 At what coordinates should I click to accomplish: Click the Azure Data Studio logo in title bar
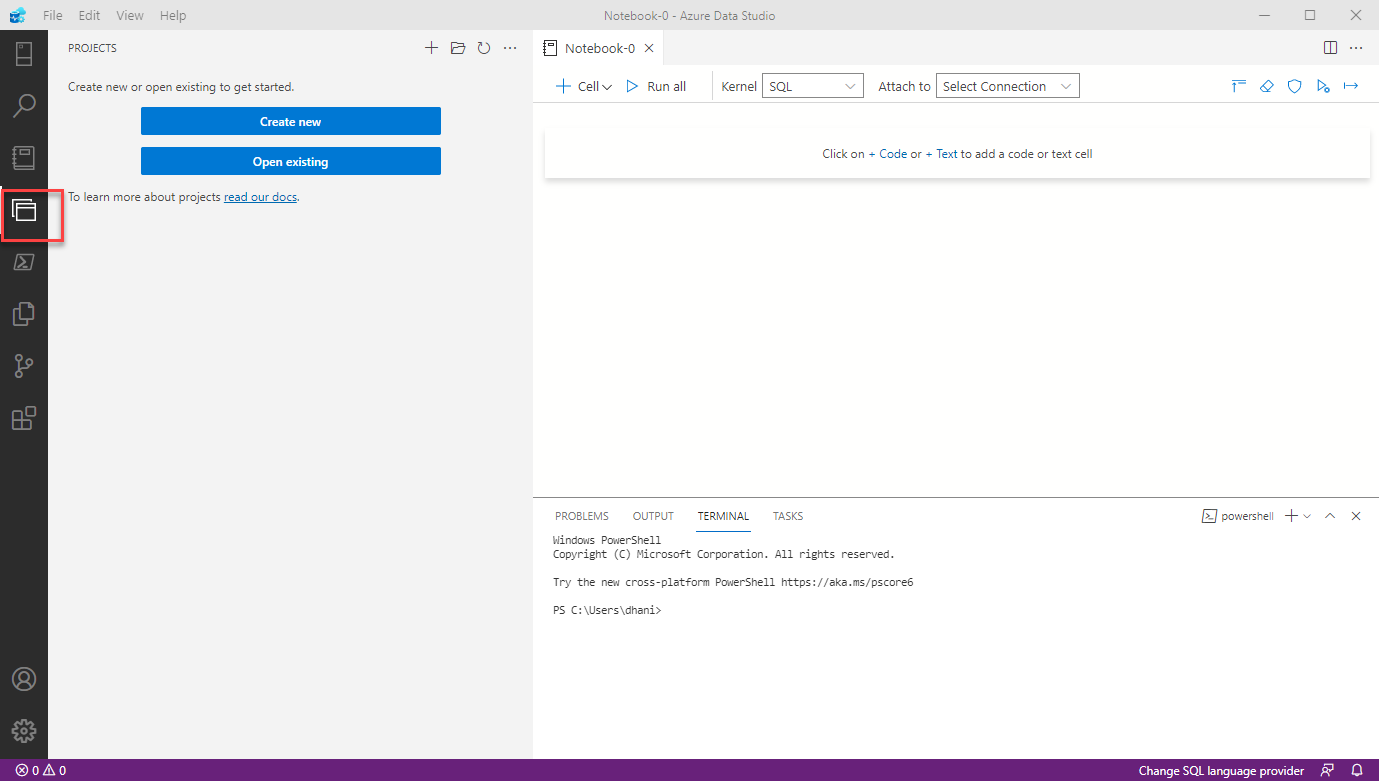[x=17, y=16]
